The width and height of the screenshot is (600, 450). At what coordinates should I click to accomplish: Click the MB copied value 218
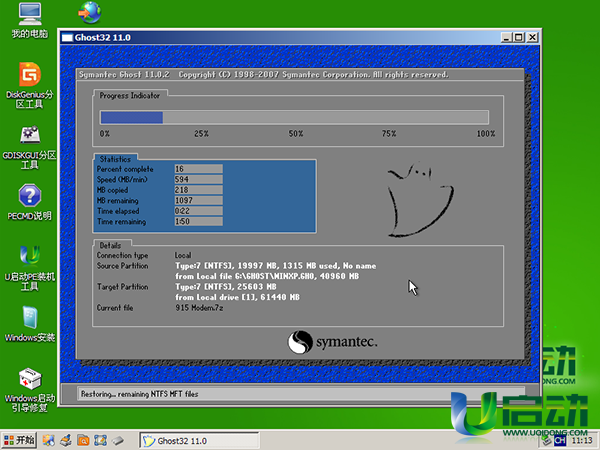coord(199,190)
